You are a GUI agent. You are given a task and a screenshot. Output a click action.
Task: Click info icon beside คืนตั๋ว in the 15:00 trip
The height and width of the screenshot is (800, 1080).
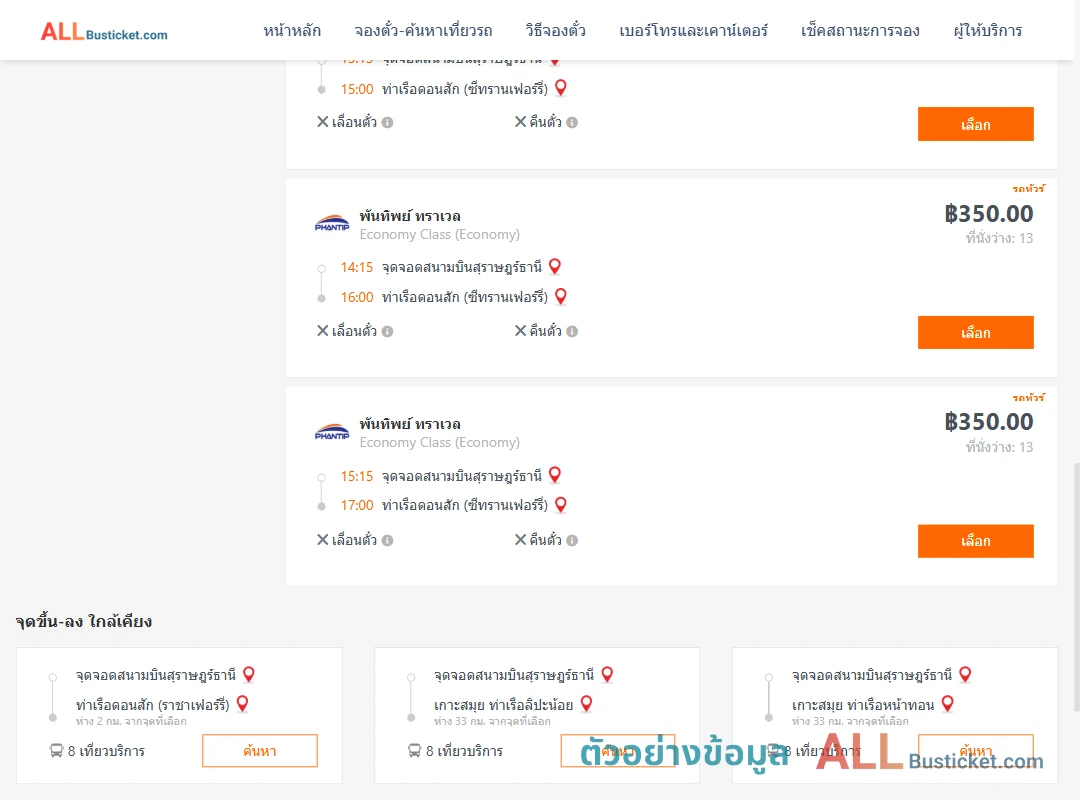pyautogui.click(x=572, y=123)
